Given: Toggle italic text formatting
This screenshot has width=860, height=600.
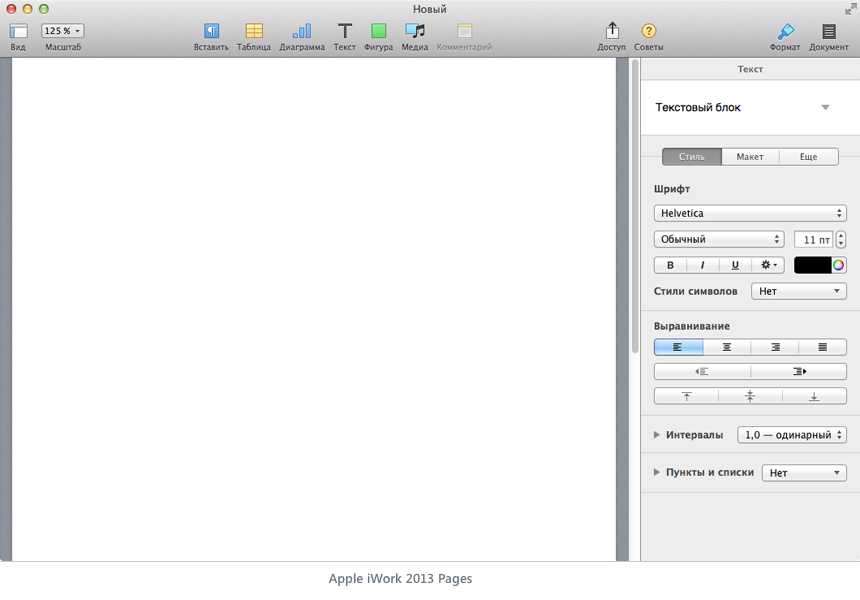Looking at the screenshot, I should [x=702, y=265].
